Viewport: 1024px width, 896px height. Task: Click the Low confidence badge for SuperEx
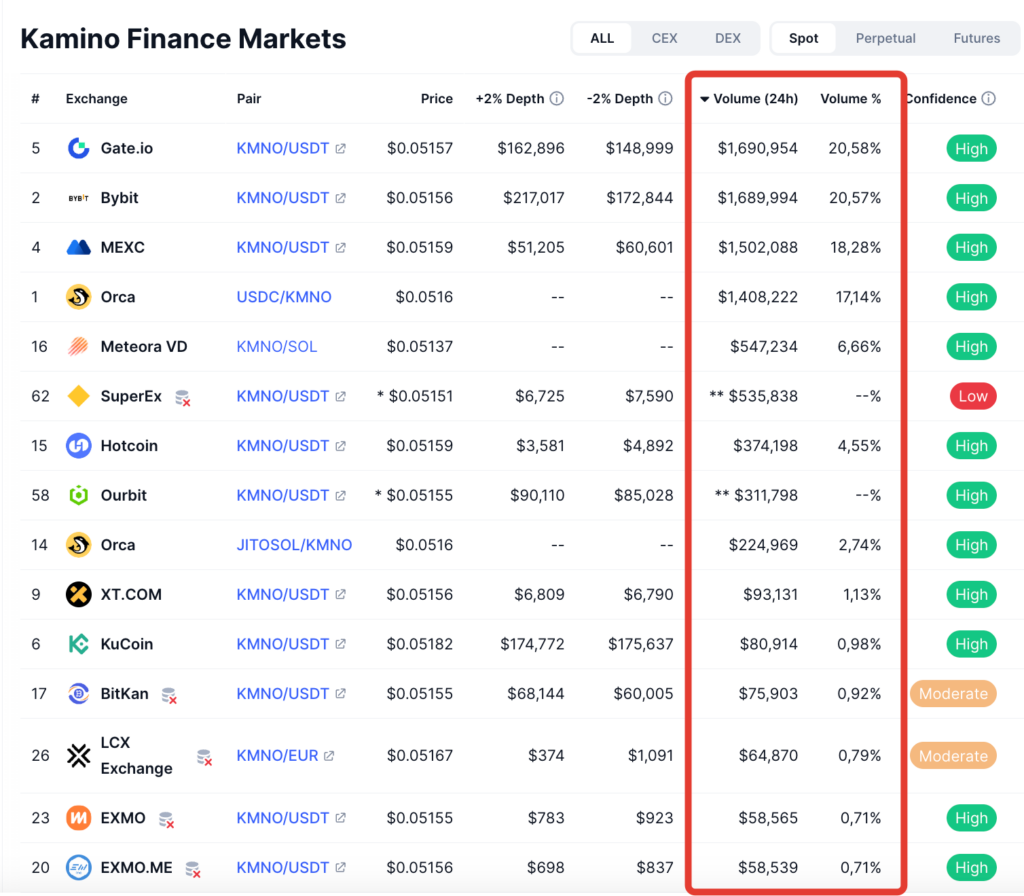pos(972,396)
